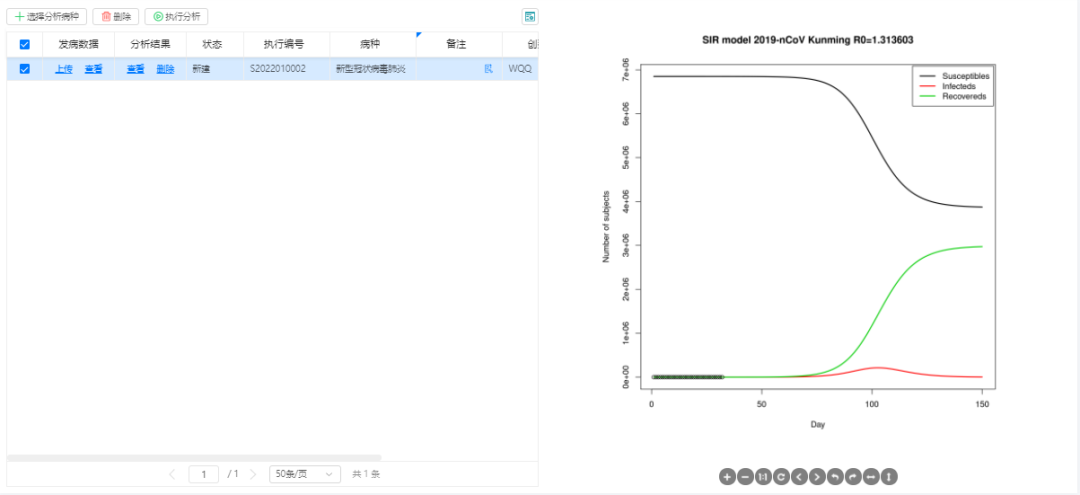The height and width of the screenshot is (495, 1080).
Task: Go to next page in table pagination
Action: point(253,474)
